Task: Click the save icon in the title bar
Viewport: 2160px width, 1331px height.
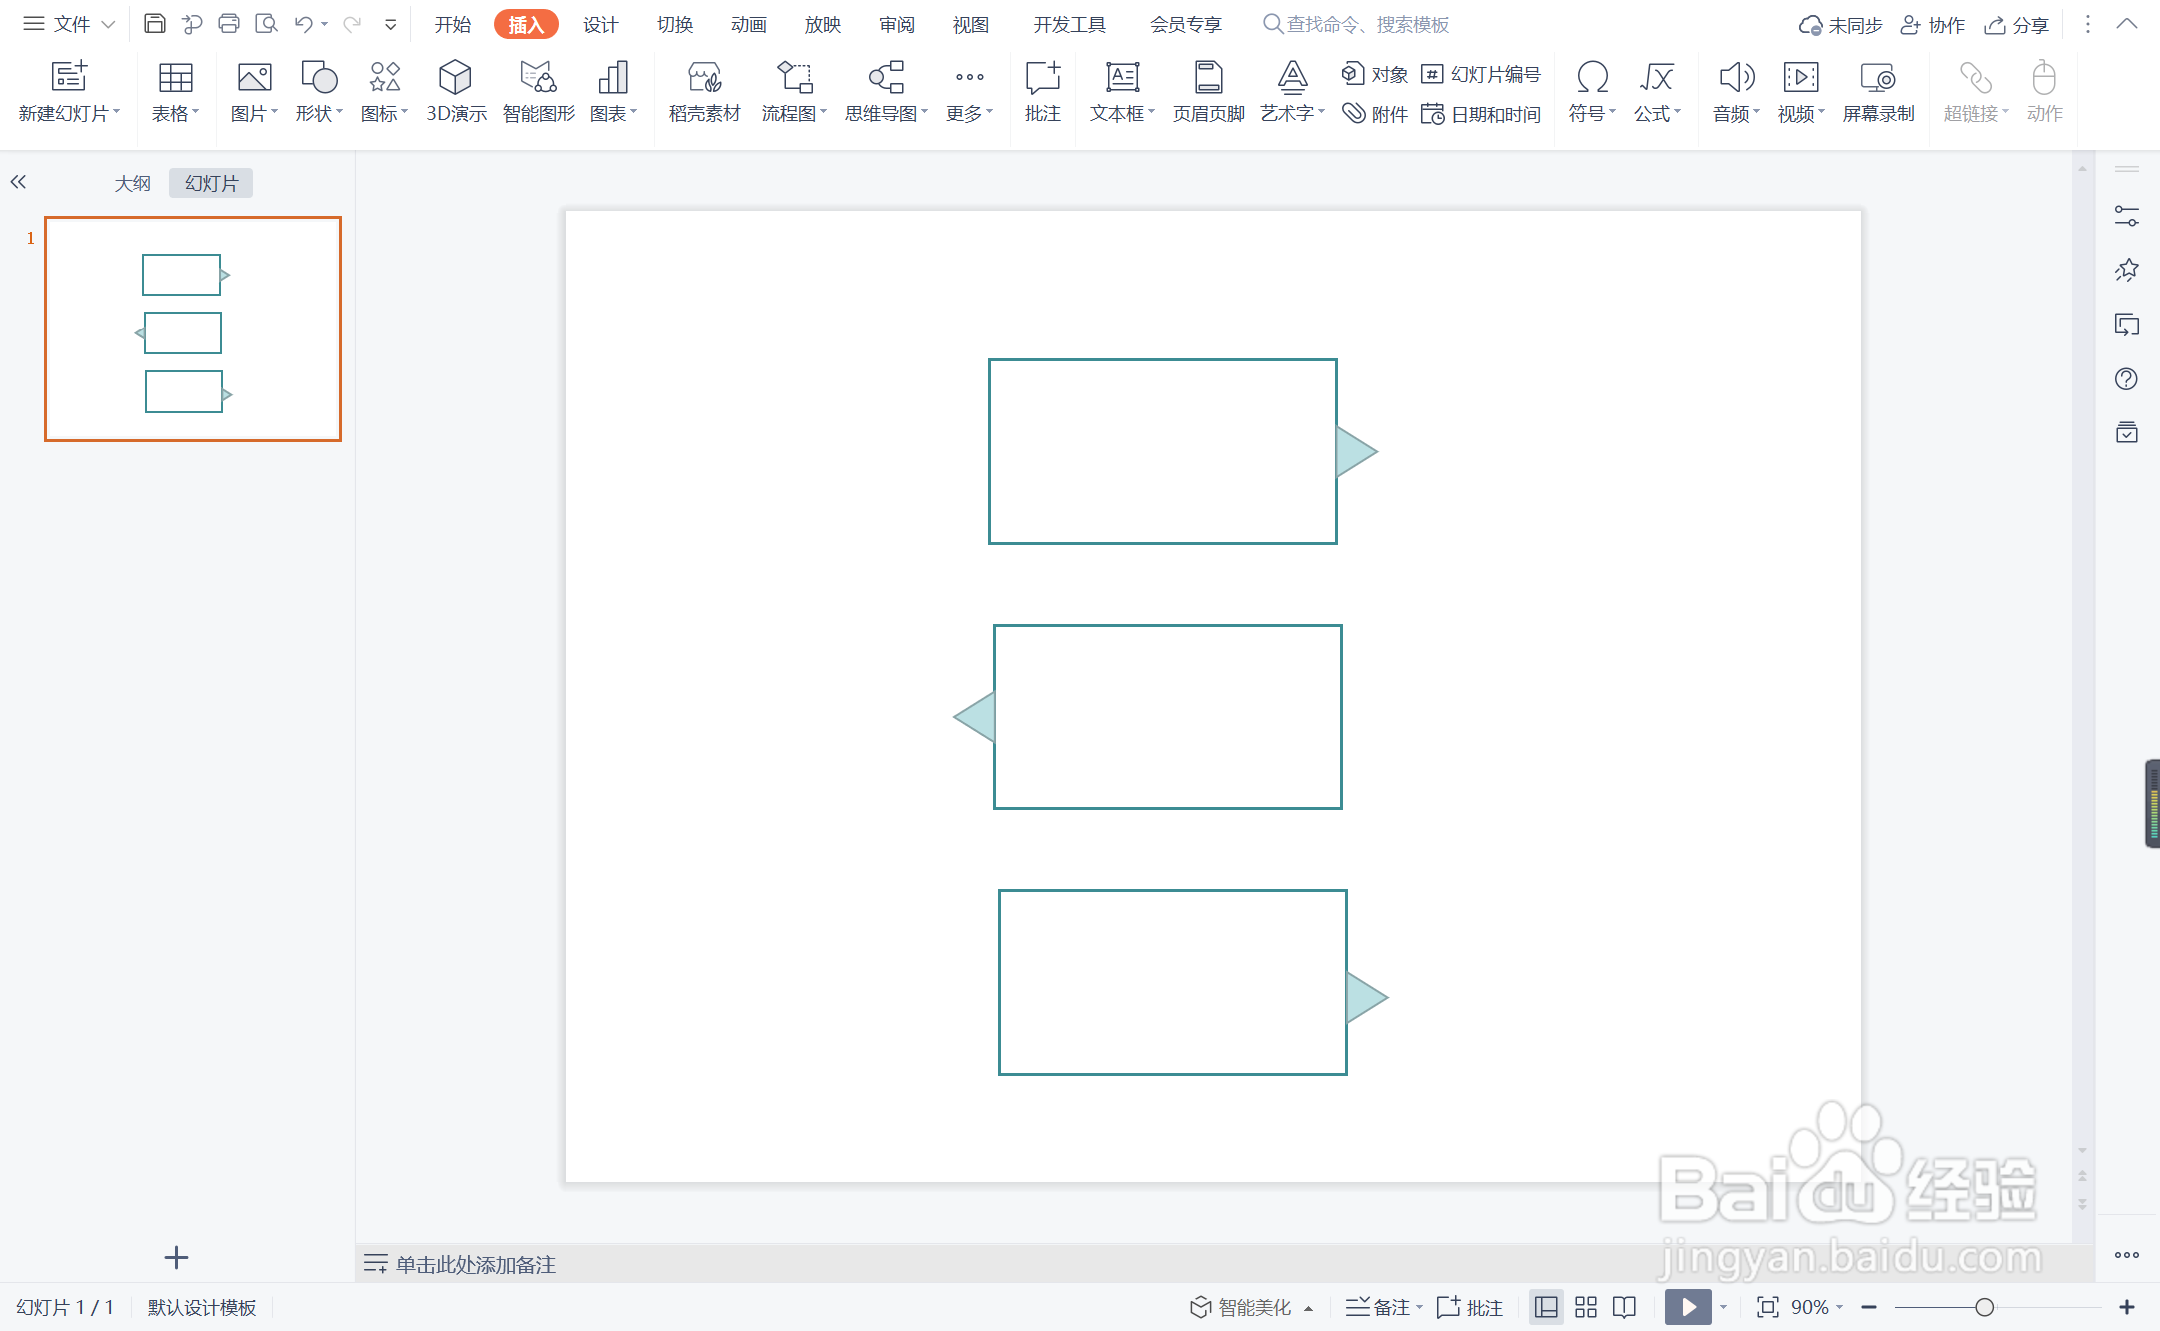Action: 155,24
